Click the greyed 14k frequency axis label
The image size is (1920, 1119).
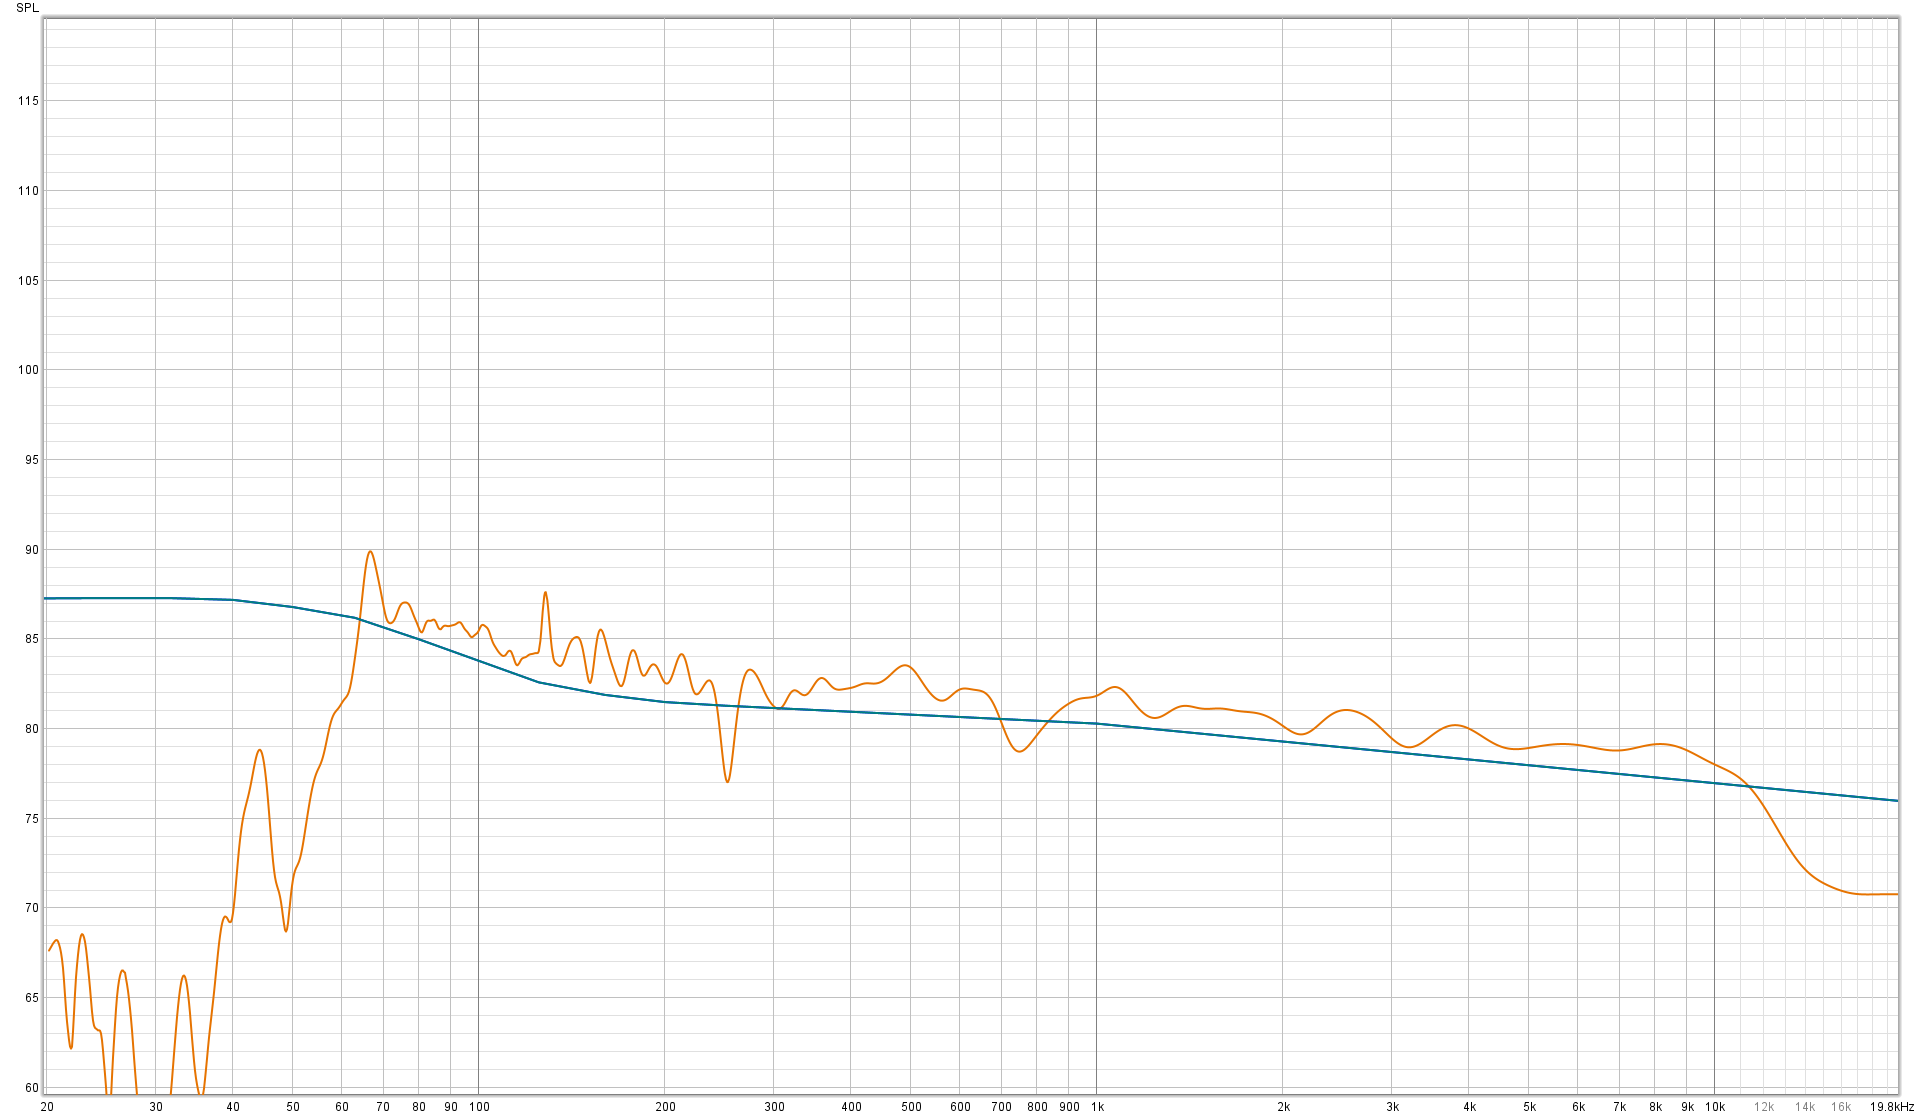coord(1805,1107)
